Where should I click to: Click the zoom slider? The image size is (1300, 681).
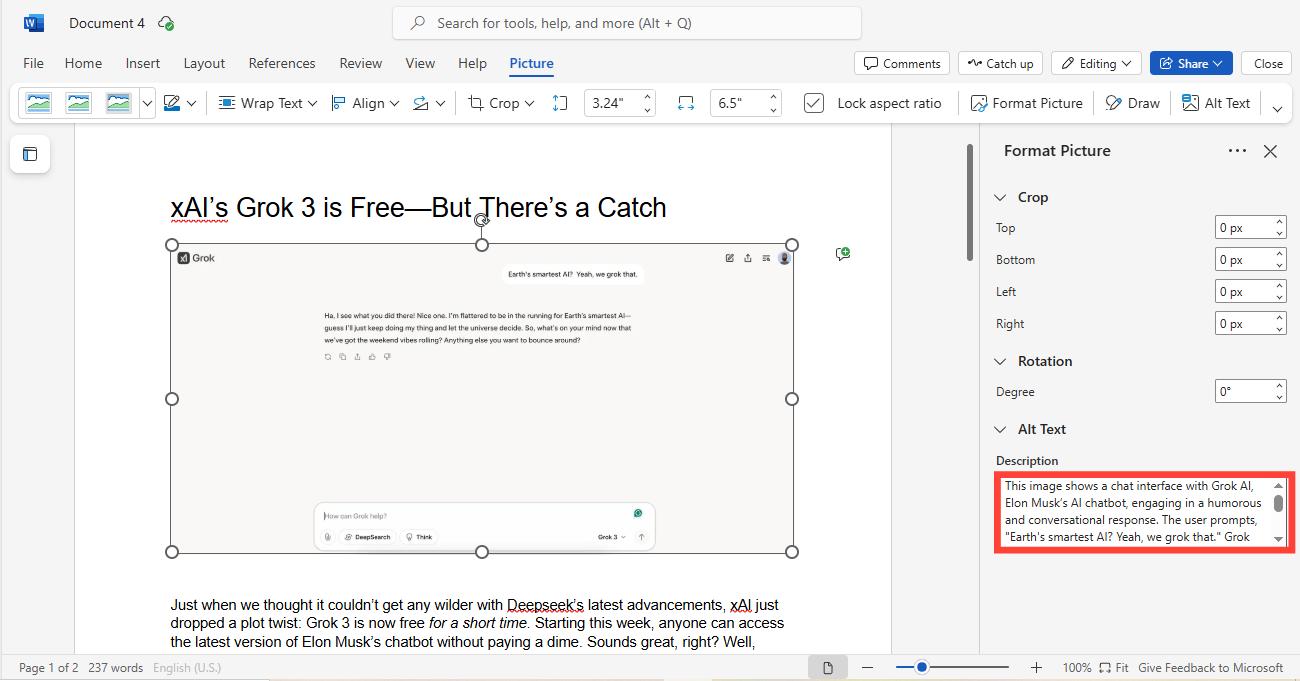[951, 668]
